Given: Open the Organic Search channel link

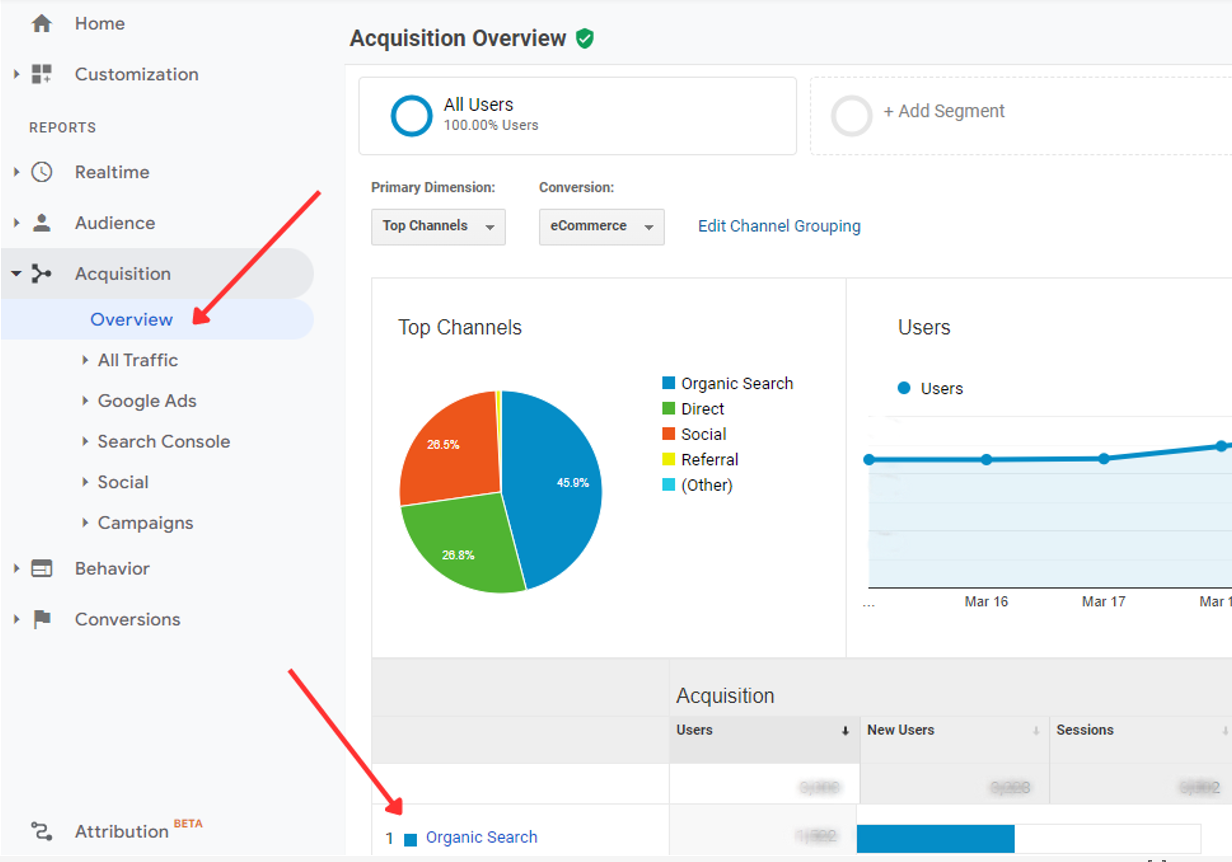Looking at the screenshot, I should (x=481, y=837).
